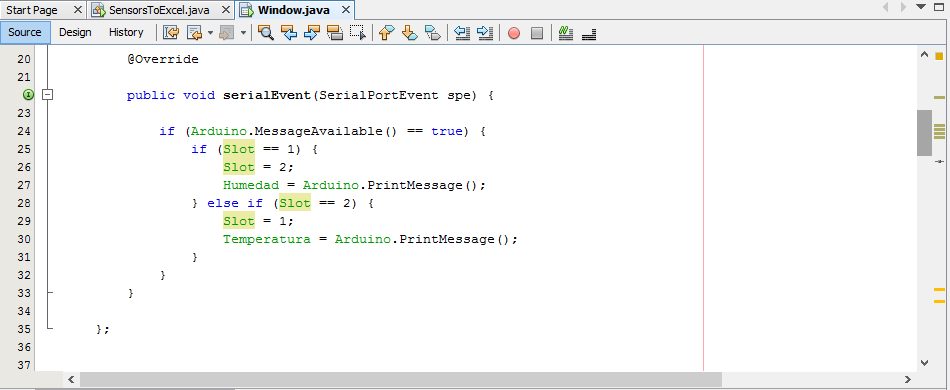Maximize the editor window with the icon
The width and height of the screenshot is (950, 390).
click(940, 7)
